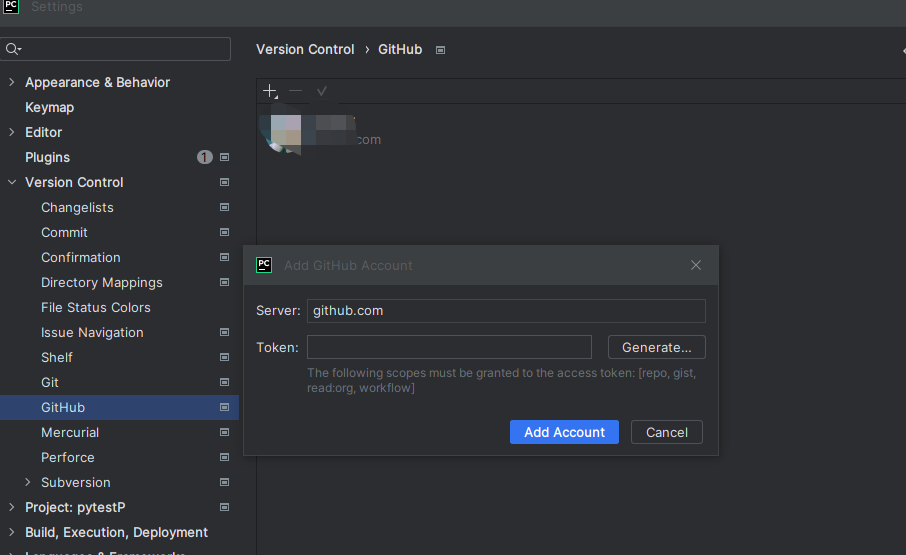Click the project icon next to Commit
Screen dimensions: 906x555
click(x=225, y=232)
